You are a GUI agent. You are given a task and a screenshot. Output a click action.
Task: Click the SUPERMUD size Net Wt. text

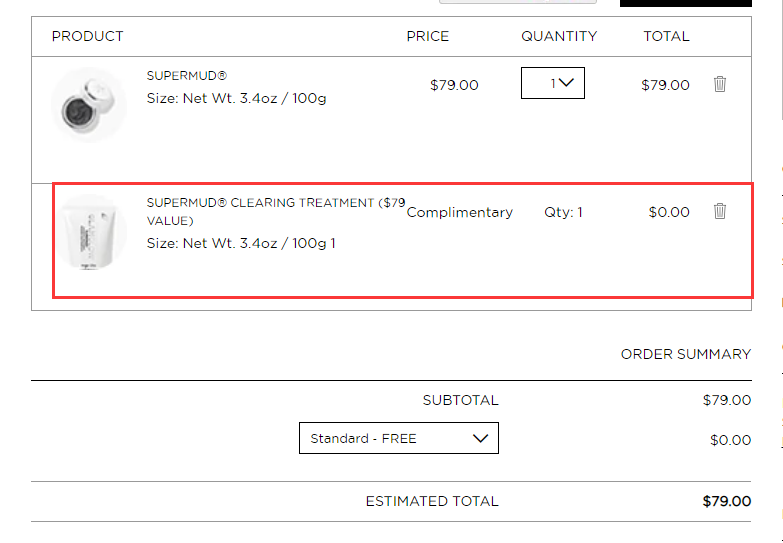point(236,98)
